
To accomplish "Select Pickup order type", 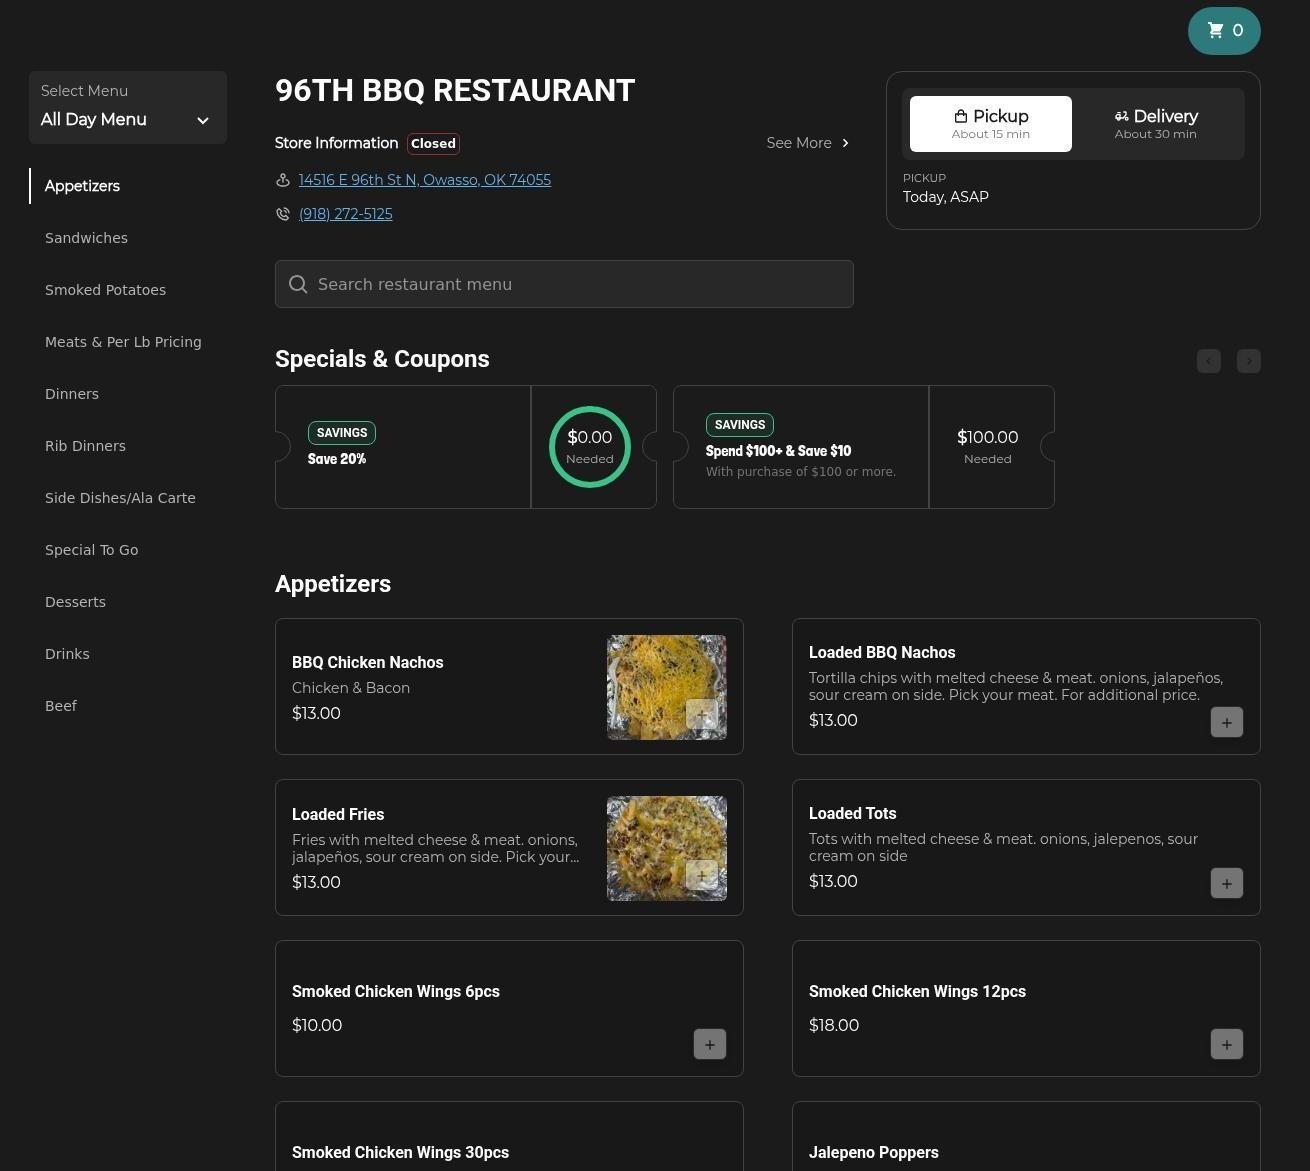I will click(990, 124).
